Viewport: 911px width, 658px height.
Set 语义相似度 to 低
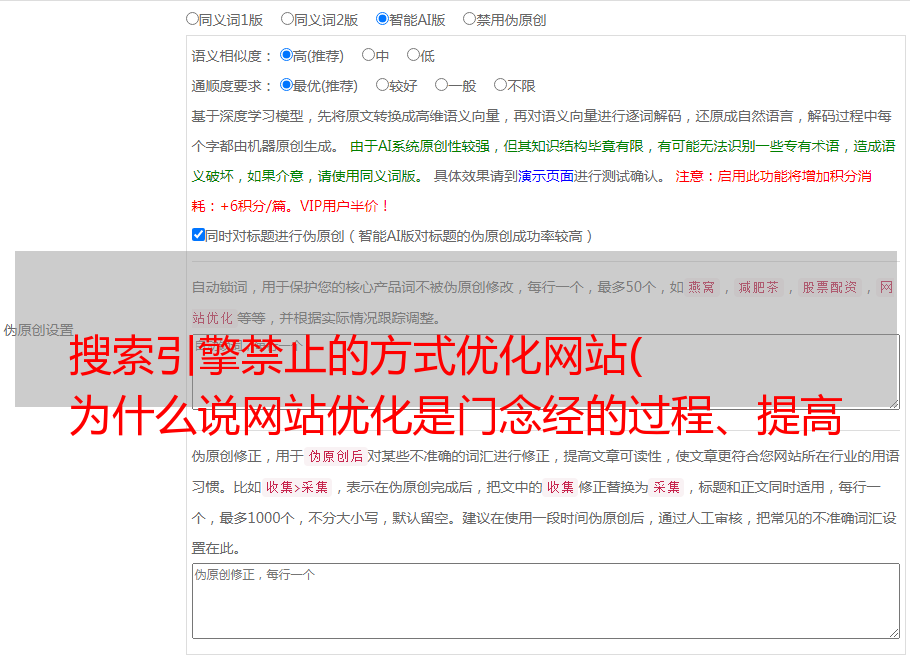(x=413, y=55)
